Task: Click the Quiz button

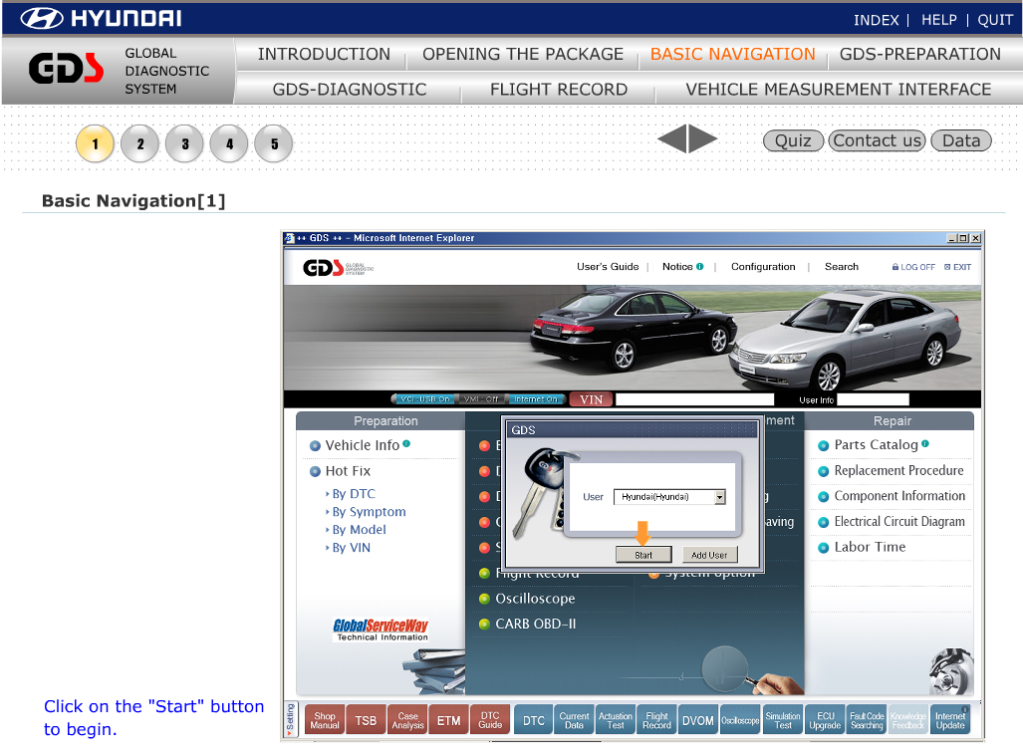Action: point(793,141)
